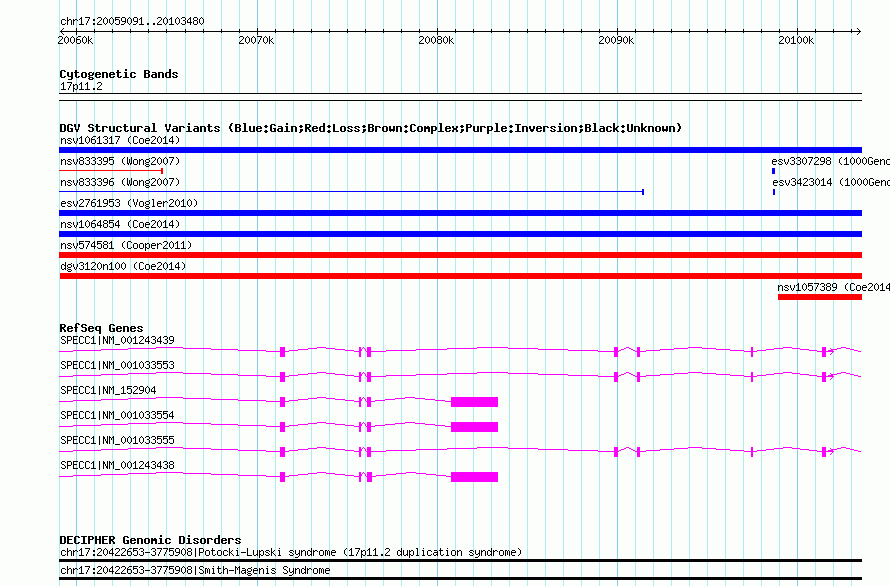Click the first exon block of NM_001243439
The height and width of the screenshot is (586, 890).
(283, 352)
